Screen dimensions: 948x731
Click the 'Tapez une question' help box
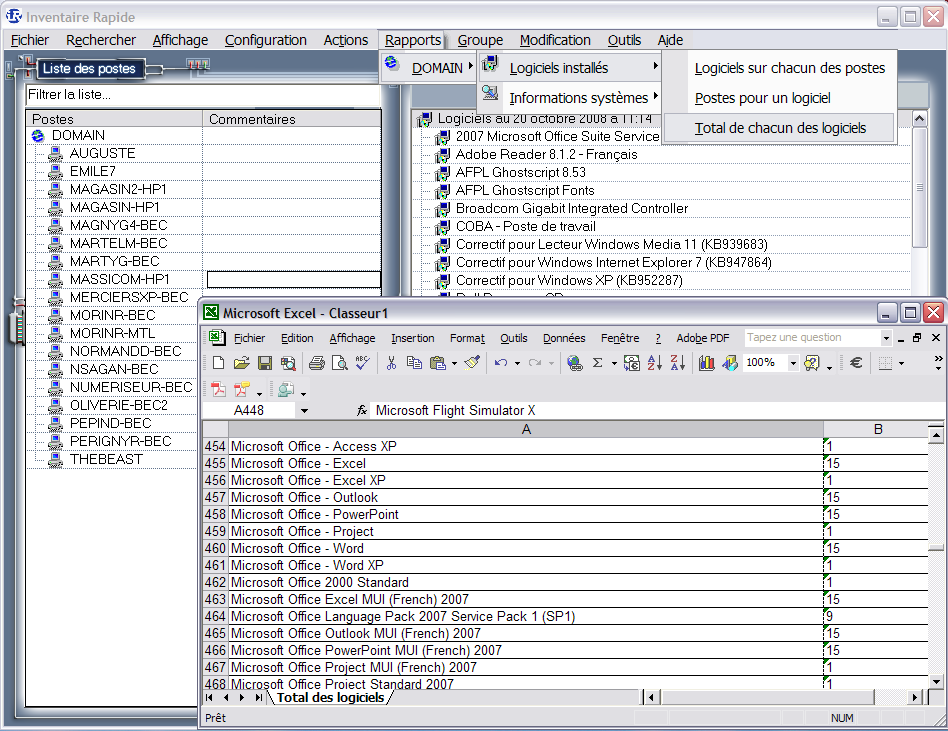click(812, 337)
